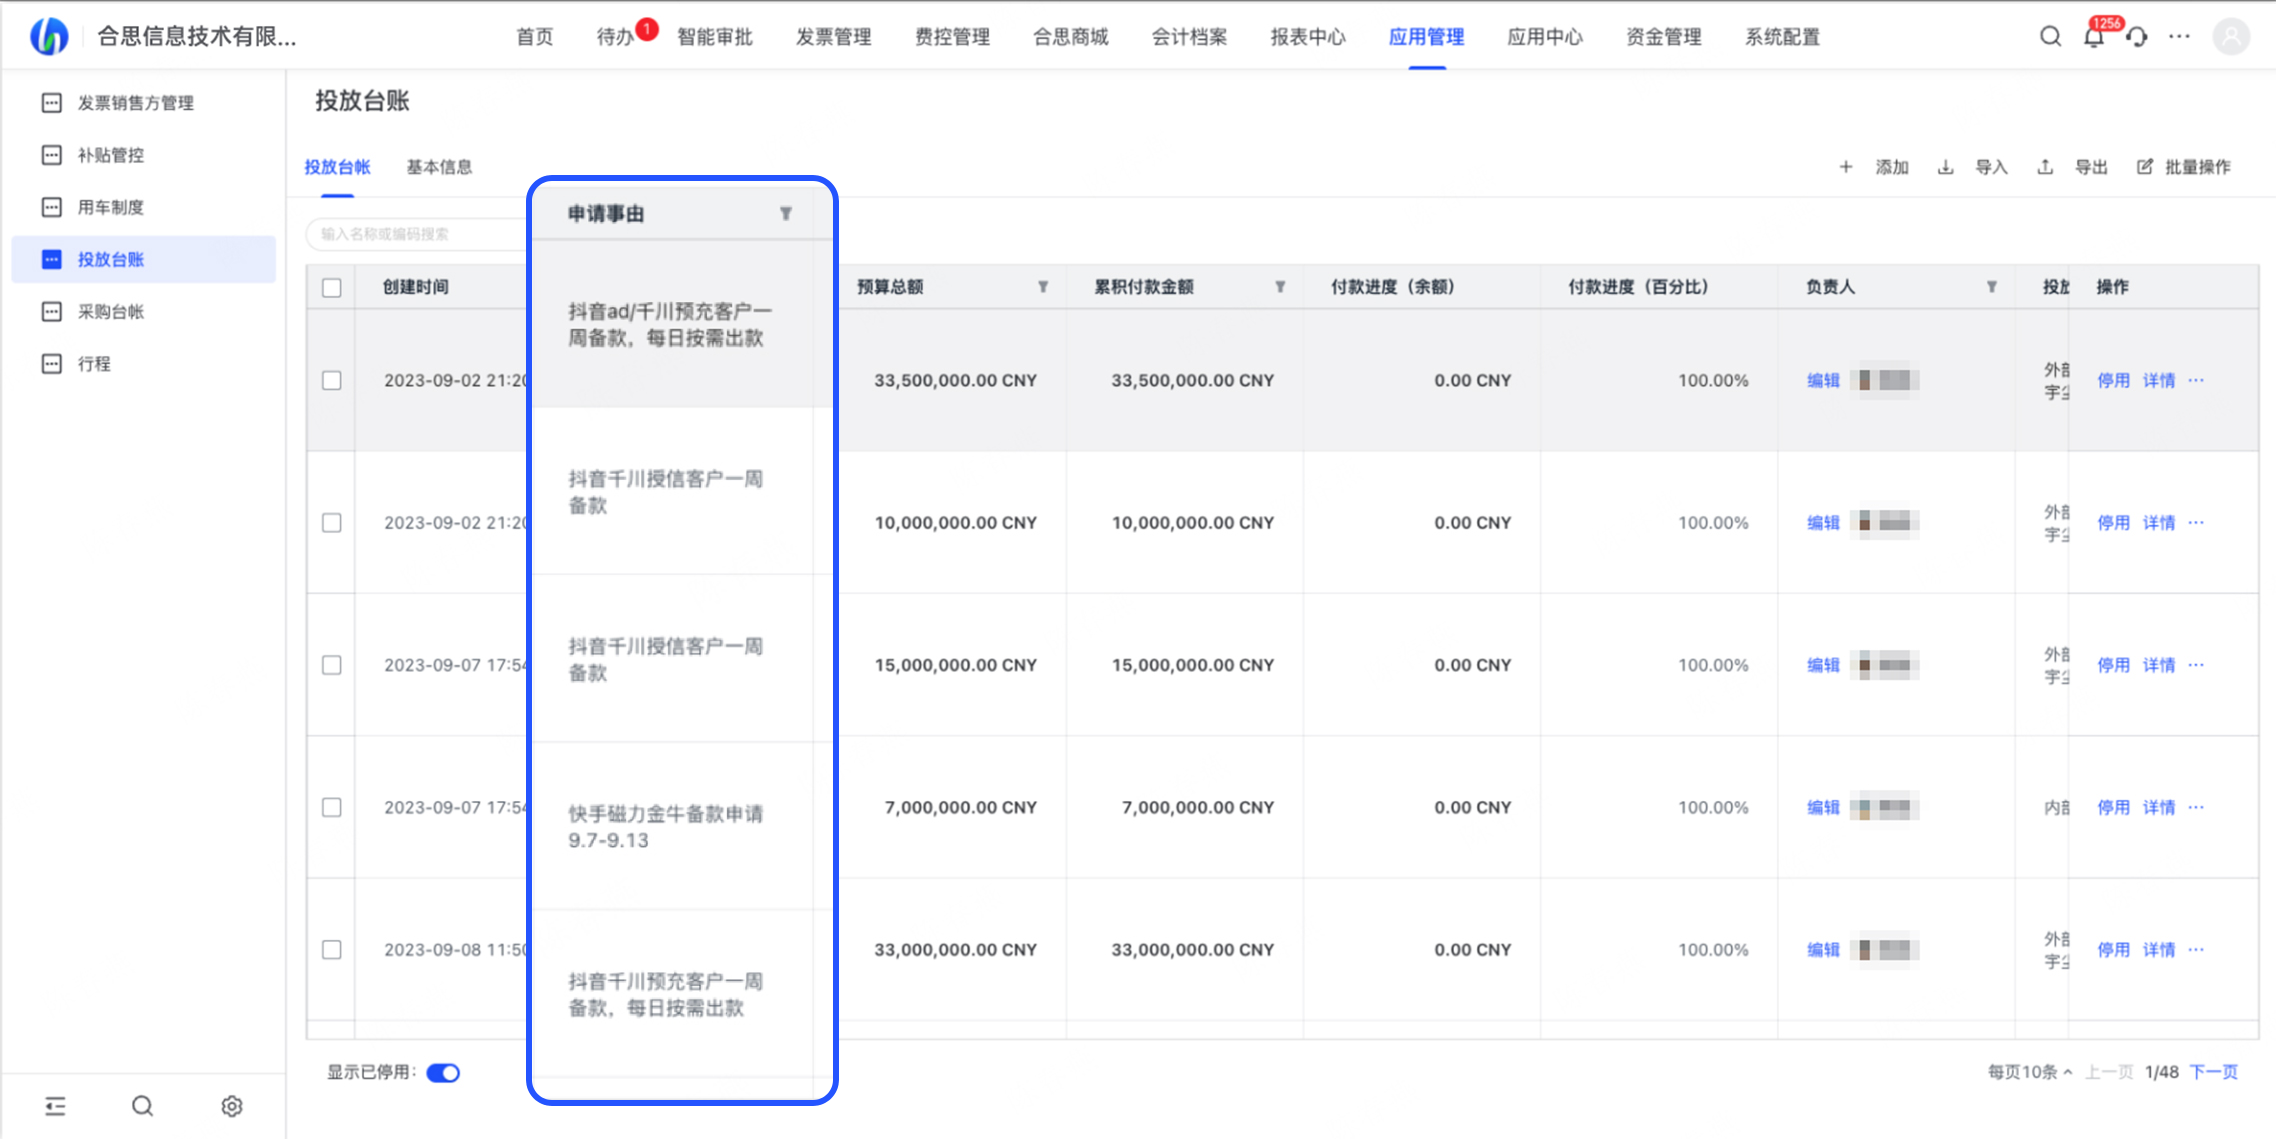Switch to the 基本信息 tab

pyautogui.click(x=439, y=167)
